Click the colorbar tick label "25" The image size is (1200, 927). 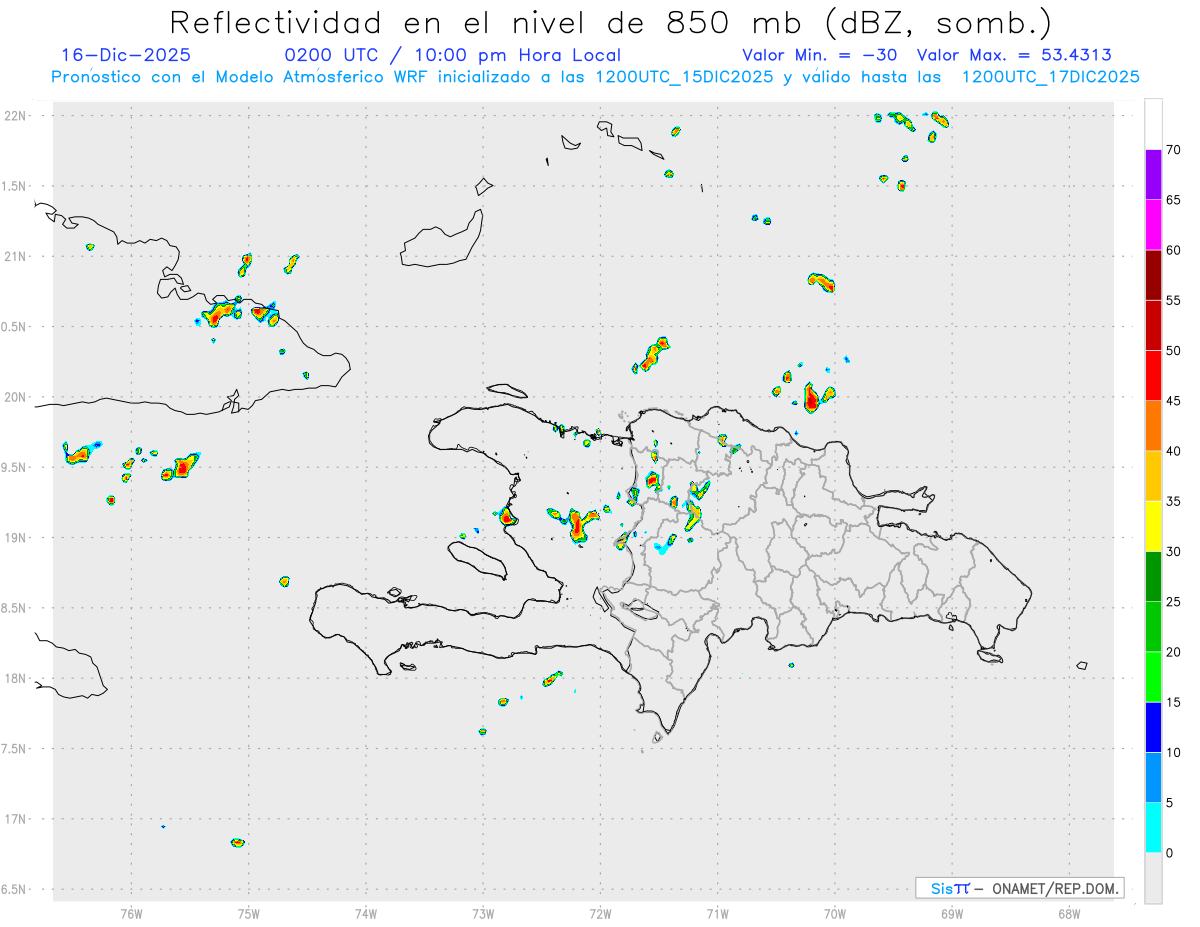point(1174,602)
